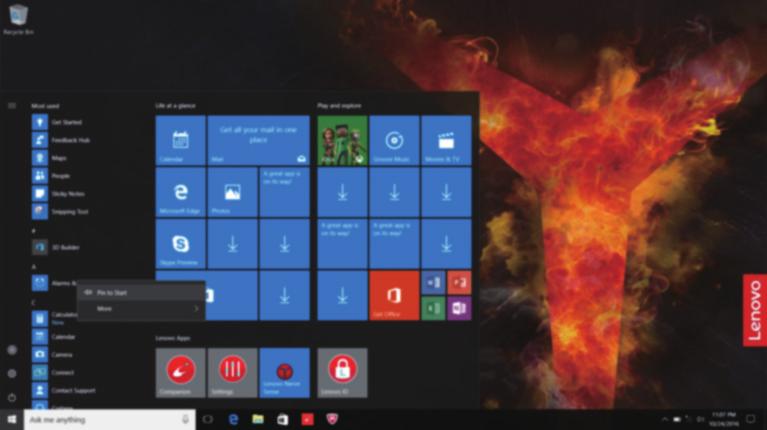Launch the Lenovo Companion tile

[180, 373]
